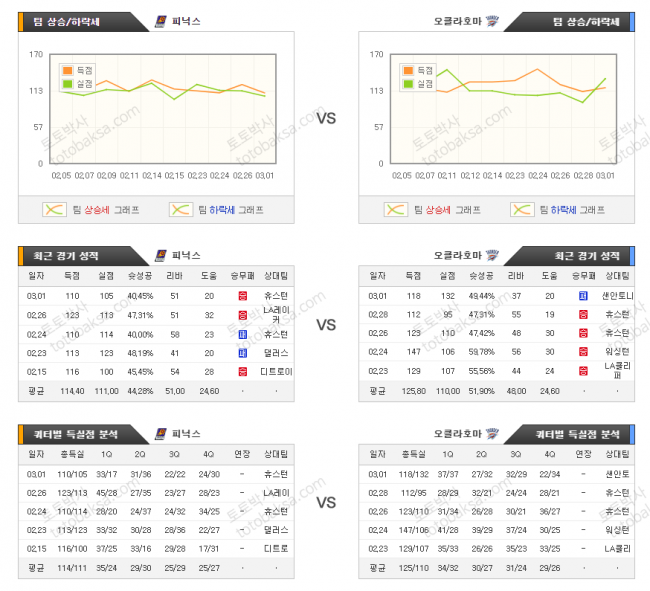
Task: Click the 하락세 graph icon under Phoenix chart
Action: pos(180,210)
